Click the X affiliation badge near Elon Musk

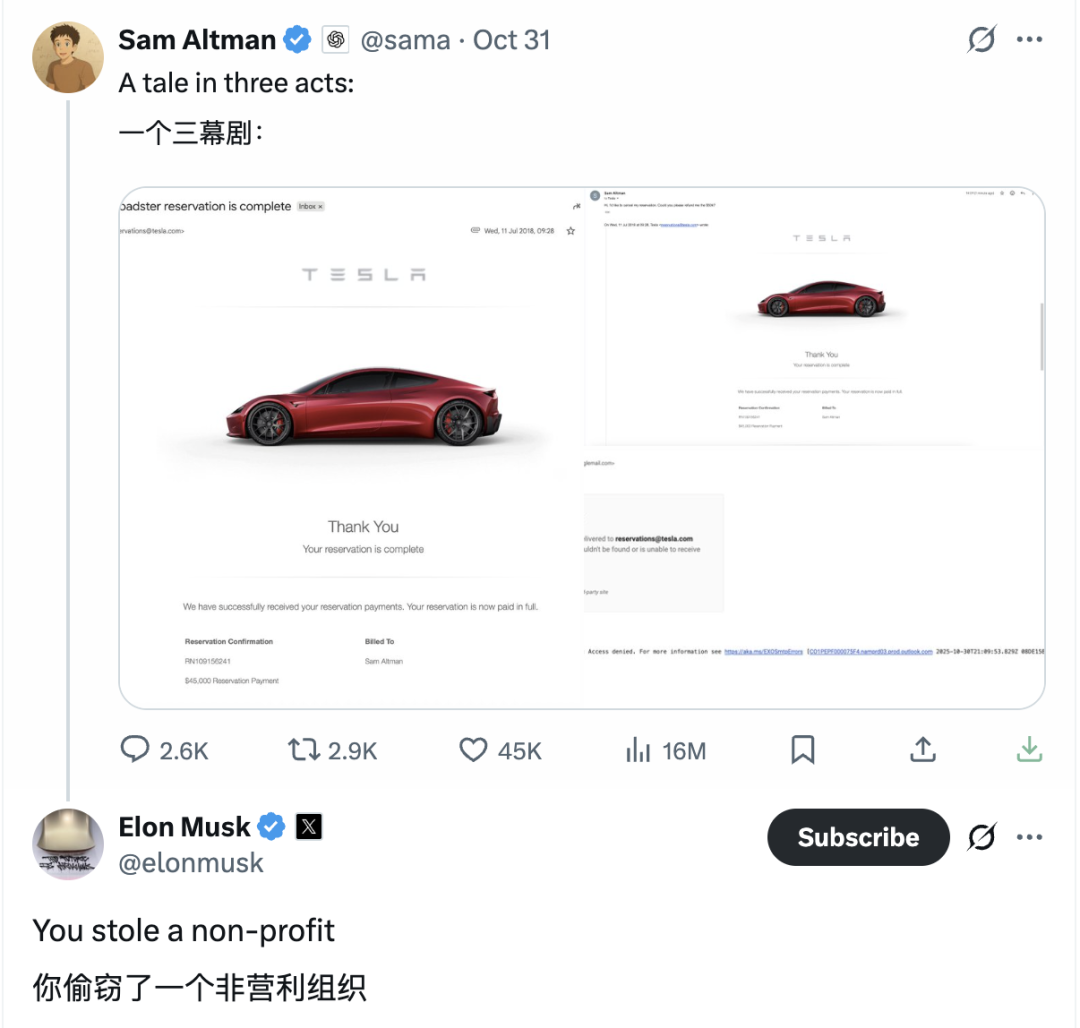coord(309,827)
